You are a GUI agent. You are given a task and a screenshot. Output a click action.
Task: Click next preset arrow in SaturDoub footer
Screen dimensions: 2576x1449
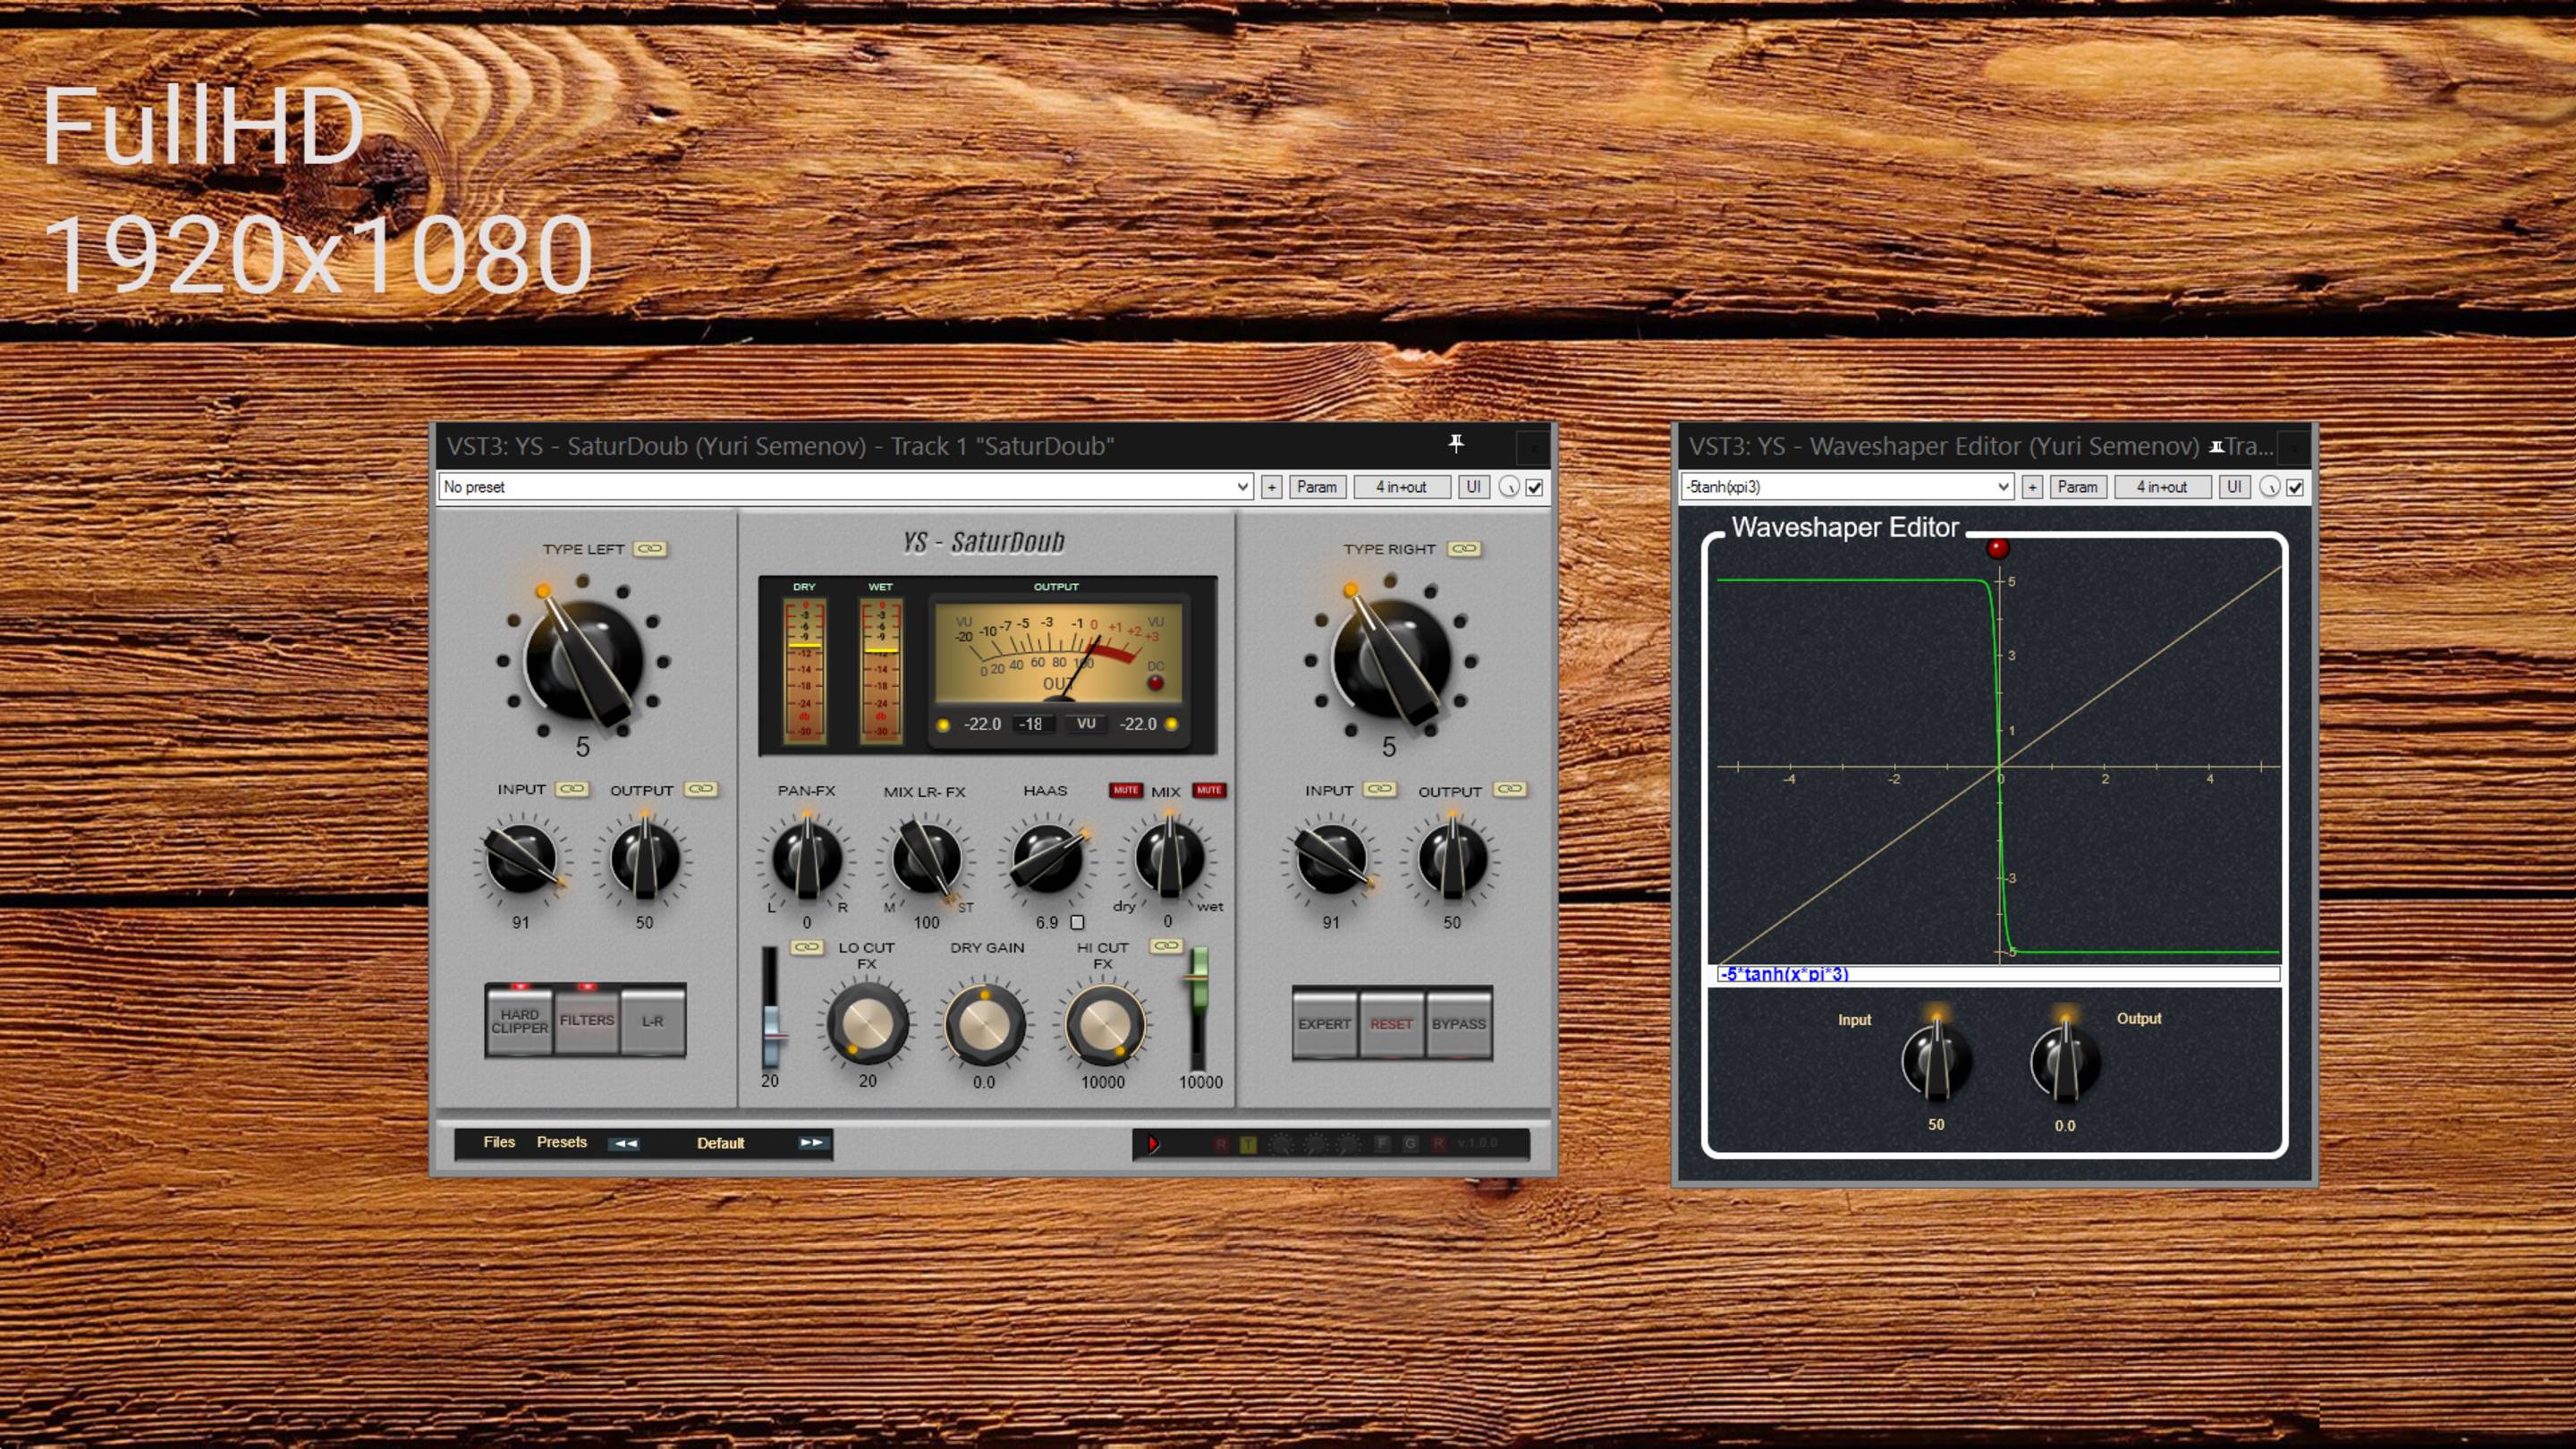[x=811, y=1142]
